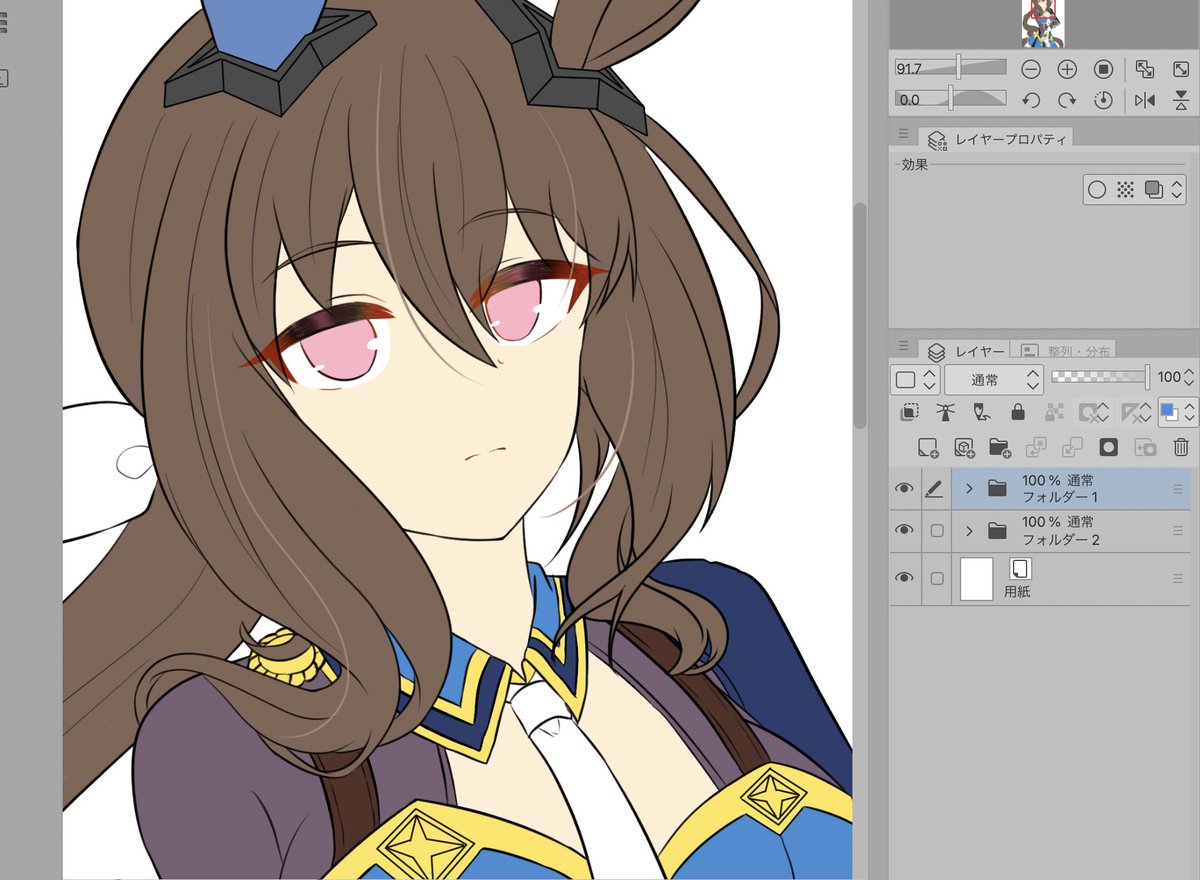Image resolution: width=1200 pixels, height=880 pixels.
Task: Zoom in with the Navigator plus icon
Action: (x=1067, y=69)
